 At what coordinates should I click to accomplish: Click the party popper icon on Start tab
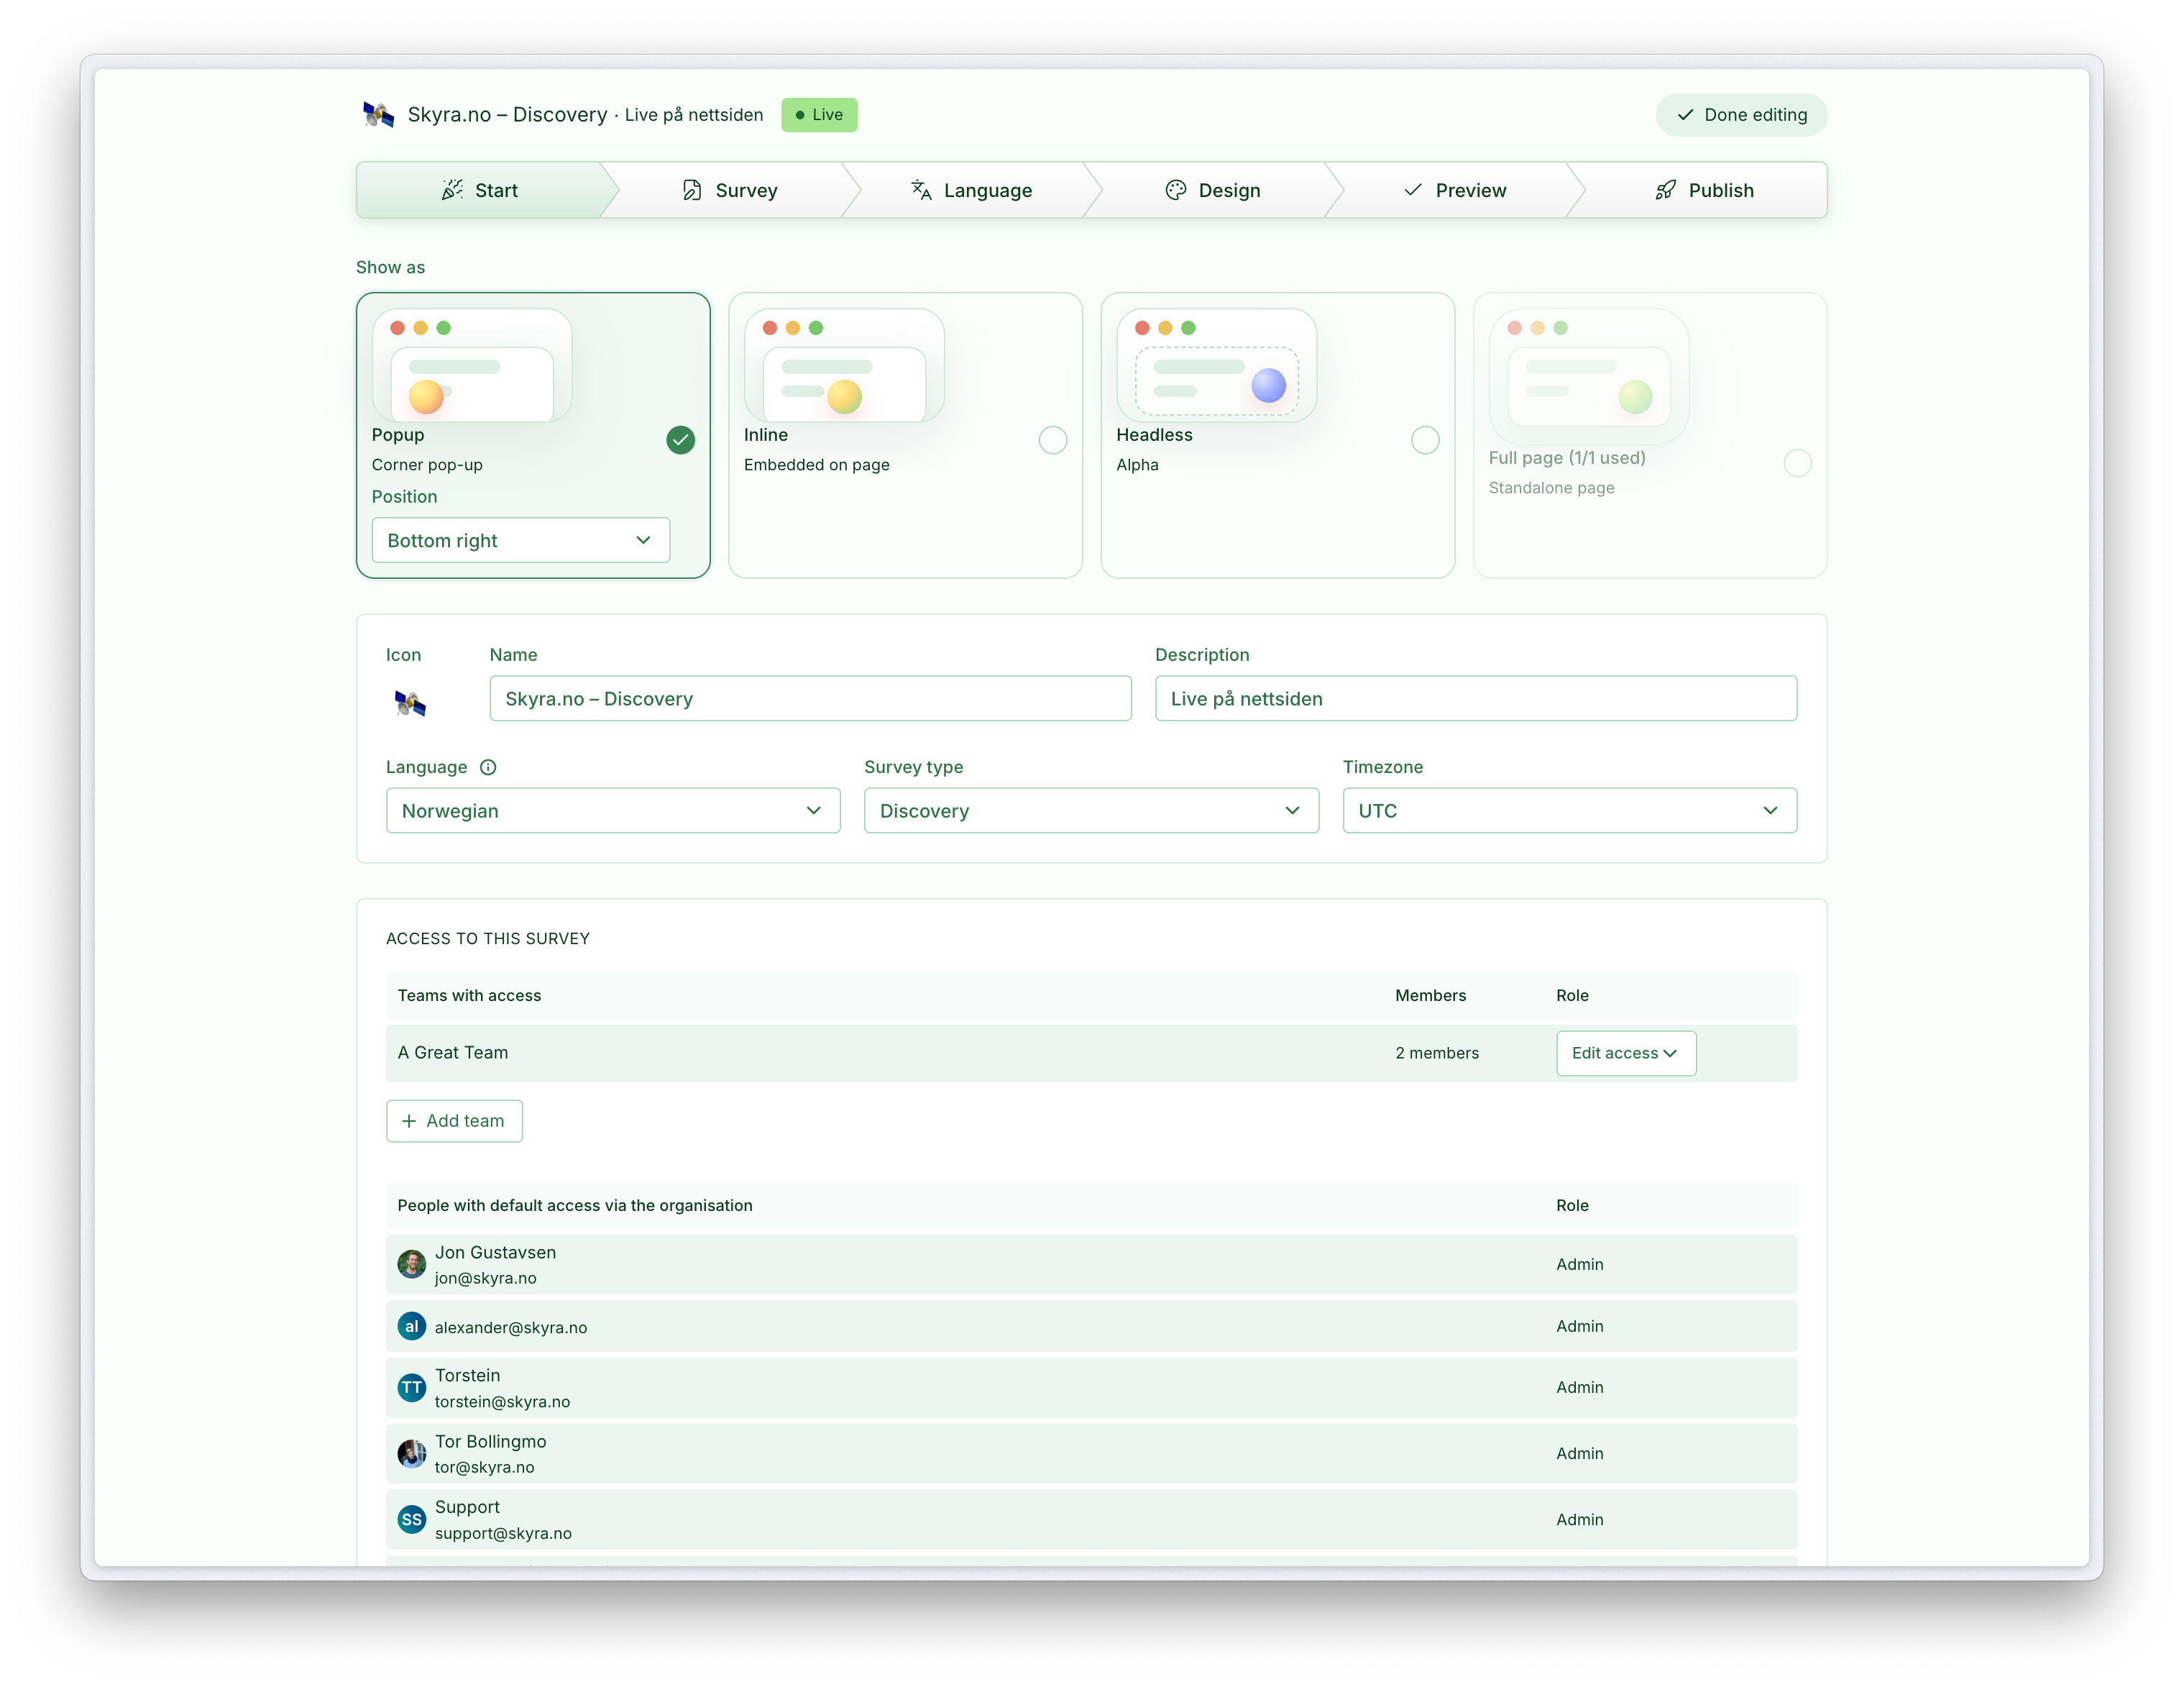pos(452,190)
